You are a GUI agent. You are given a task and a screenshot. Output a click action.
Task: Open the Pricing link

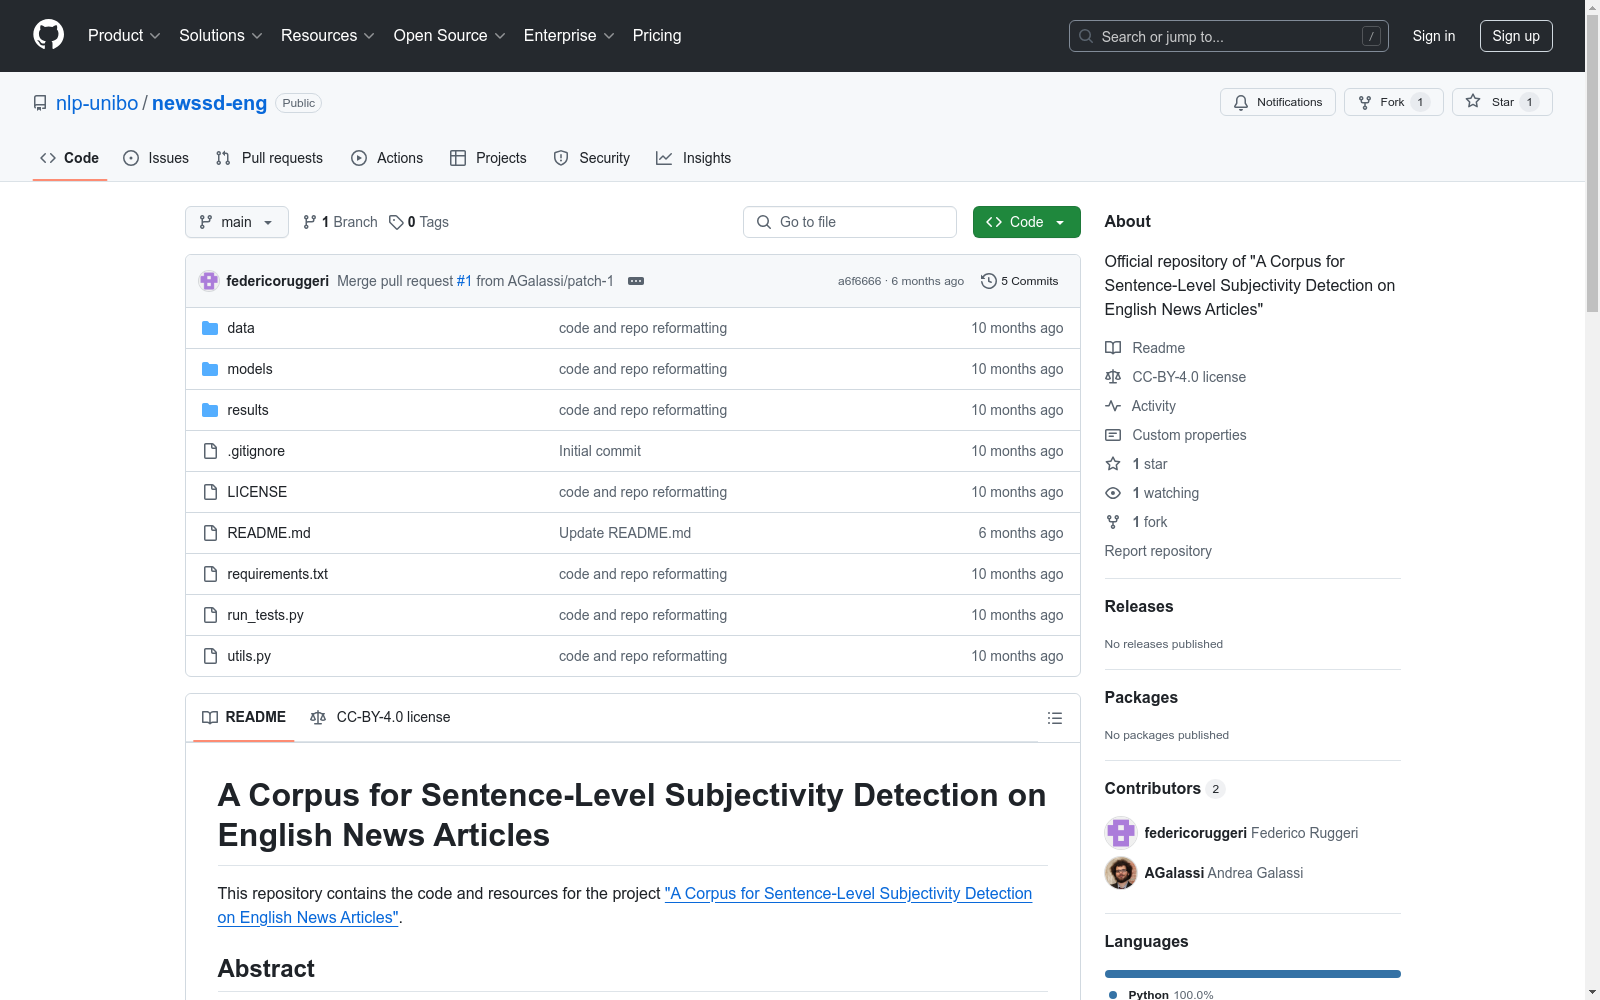pyautogui.click(x=657, y=35)
